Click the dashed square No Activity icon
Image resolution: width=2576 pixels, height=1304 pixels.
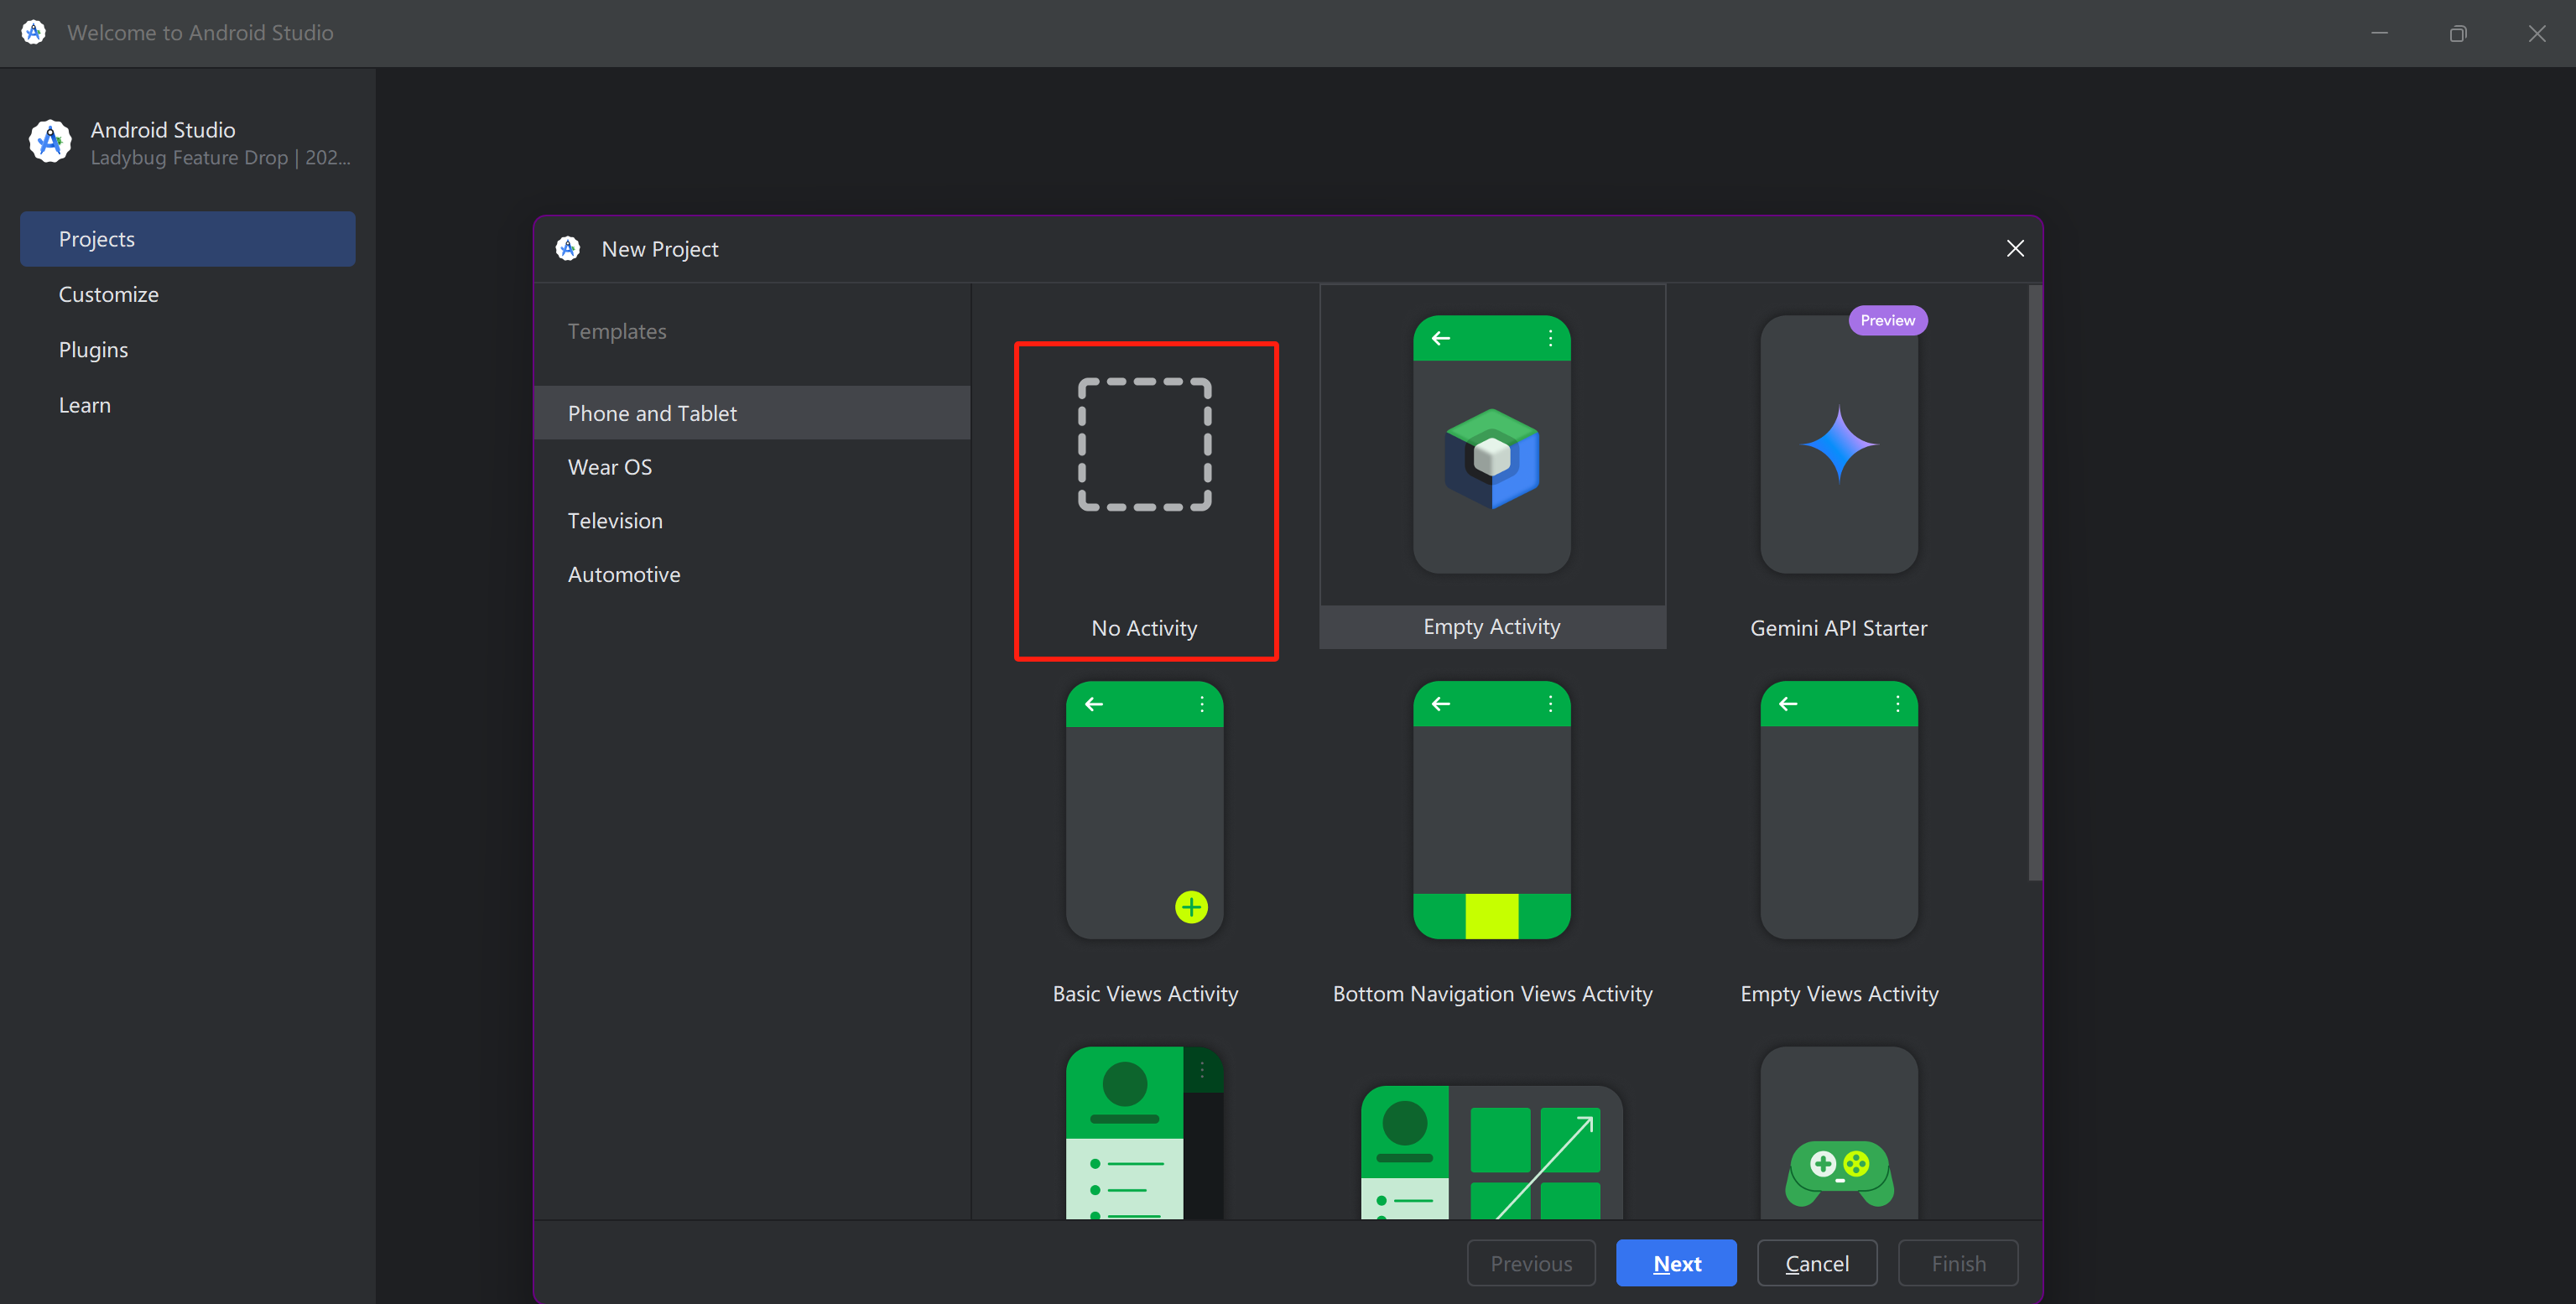(1145, 445)
